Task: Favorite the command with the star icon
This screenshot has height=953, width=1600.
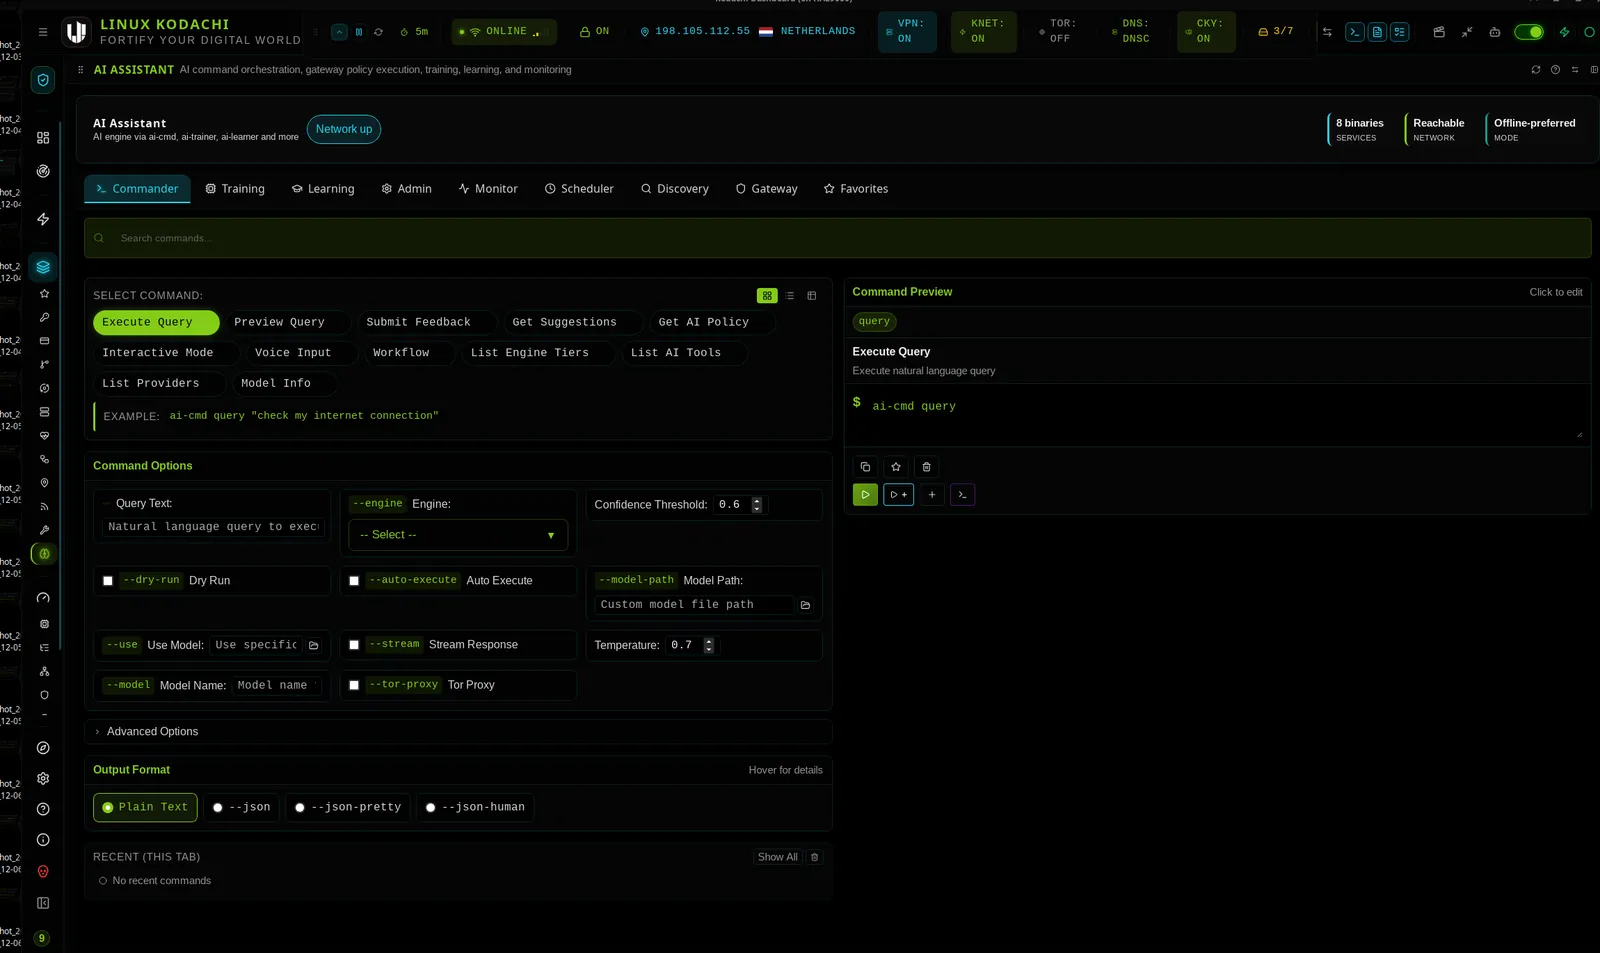Action: click(x=896, y=467)
